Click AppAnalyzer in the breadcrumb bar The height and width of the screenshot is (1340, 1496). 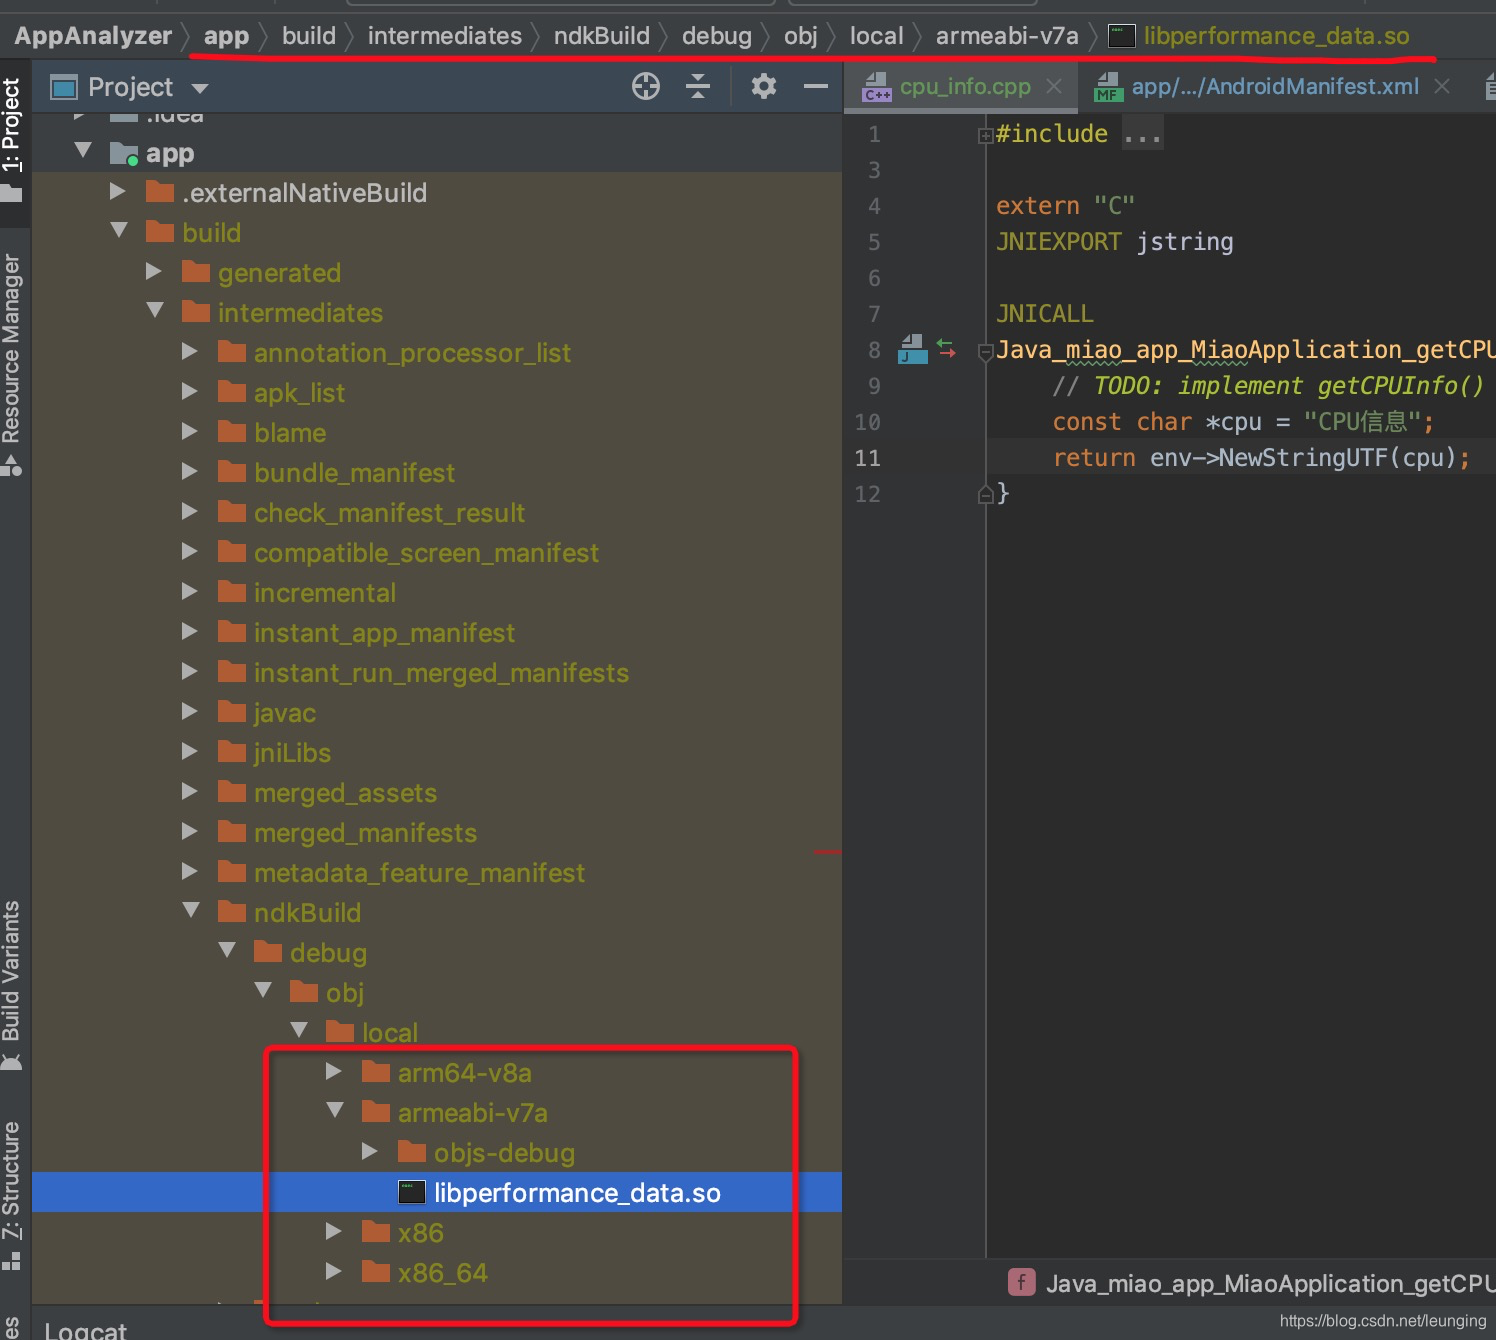click(93, 36)
